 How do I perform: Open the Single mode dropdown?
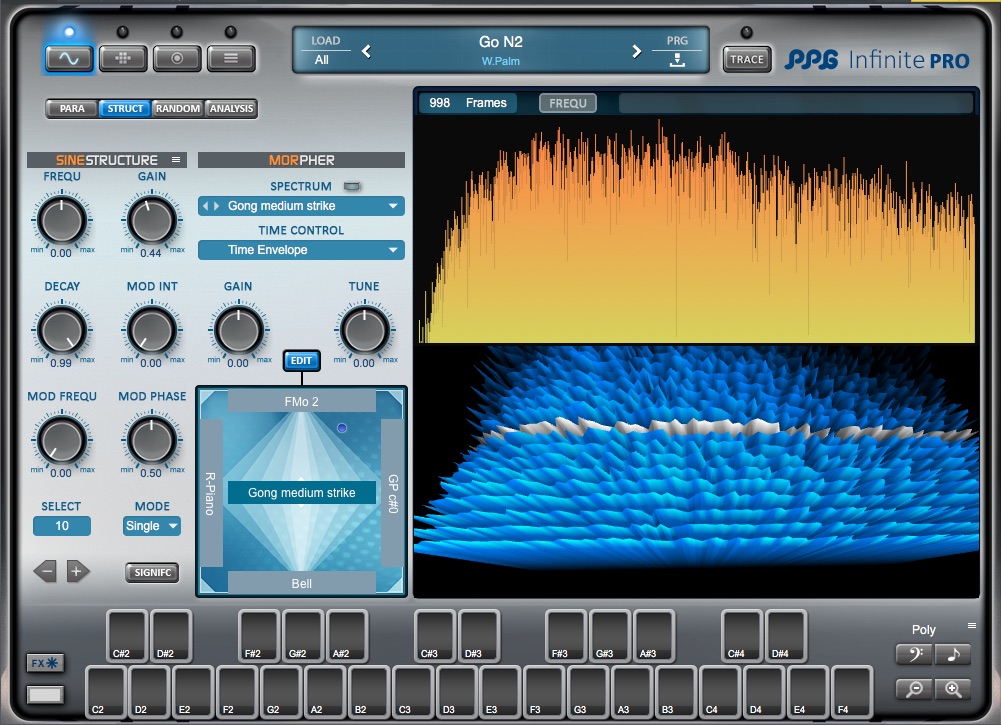pos(152,526)
